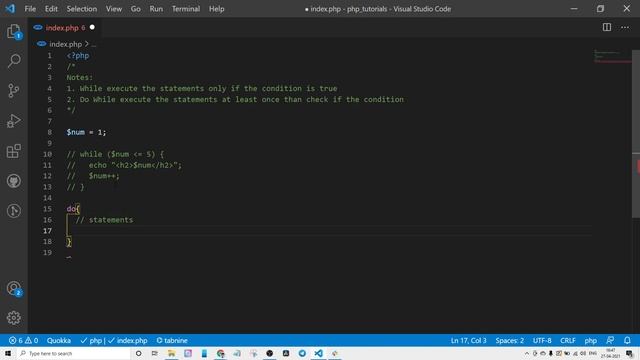The height and width of the screenshot is (360, 640).
Task: Open the Windows Action Center icon
Action: (629, 353)
